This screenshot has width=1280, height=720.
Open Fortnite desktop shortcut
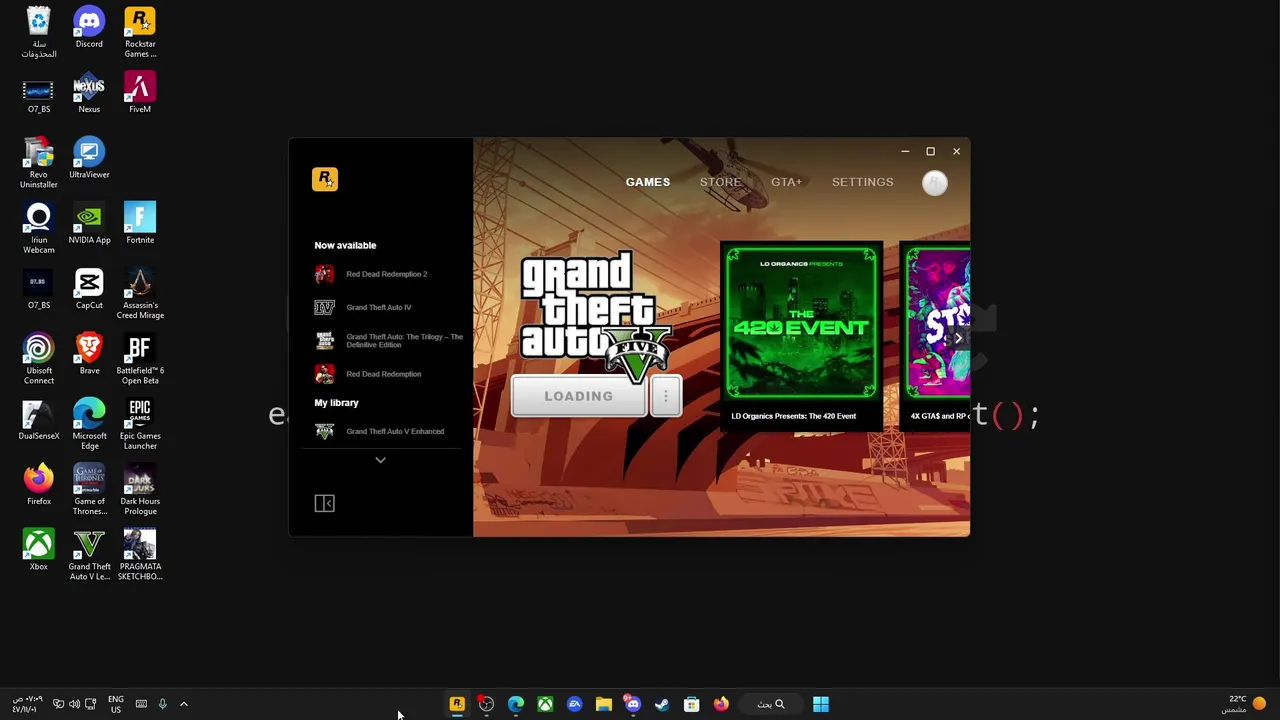pos(140,224)
